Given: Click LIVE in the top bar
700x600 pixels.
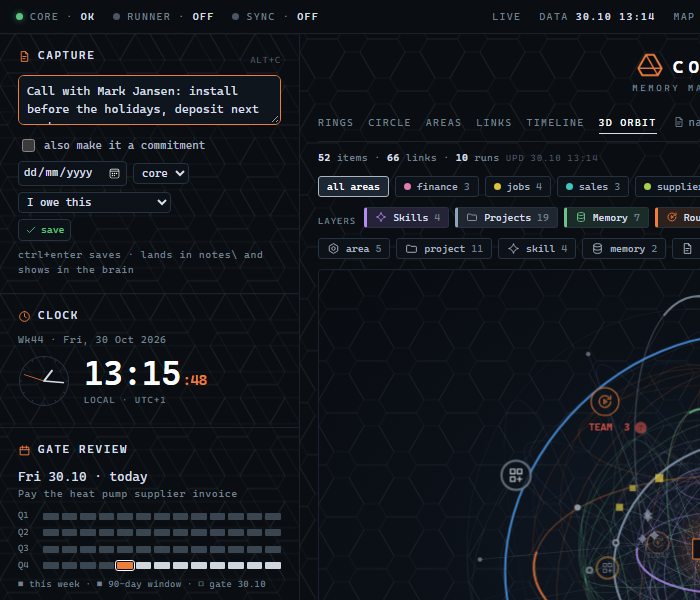Looking at the screenshot, I should 506,17.
